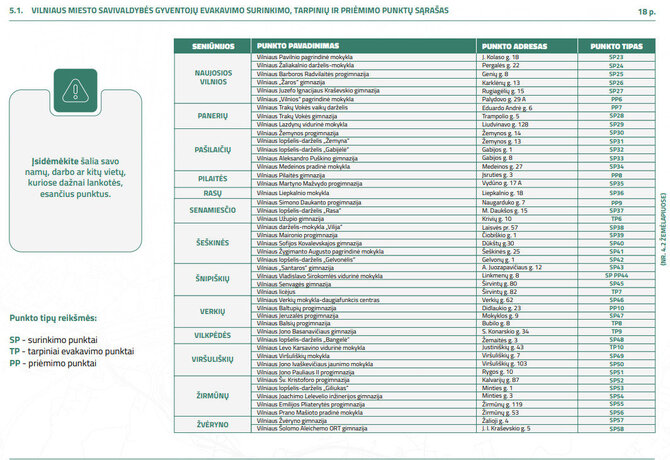Click the VILKPĖDĖS district cell
The width and height of the screenshot is (670, 460).
point(213,335)
